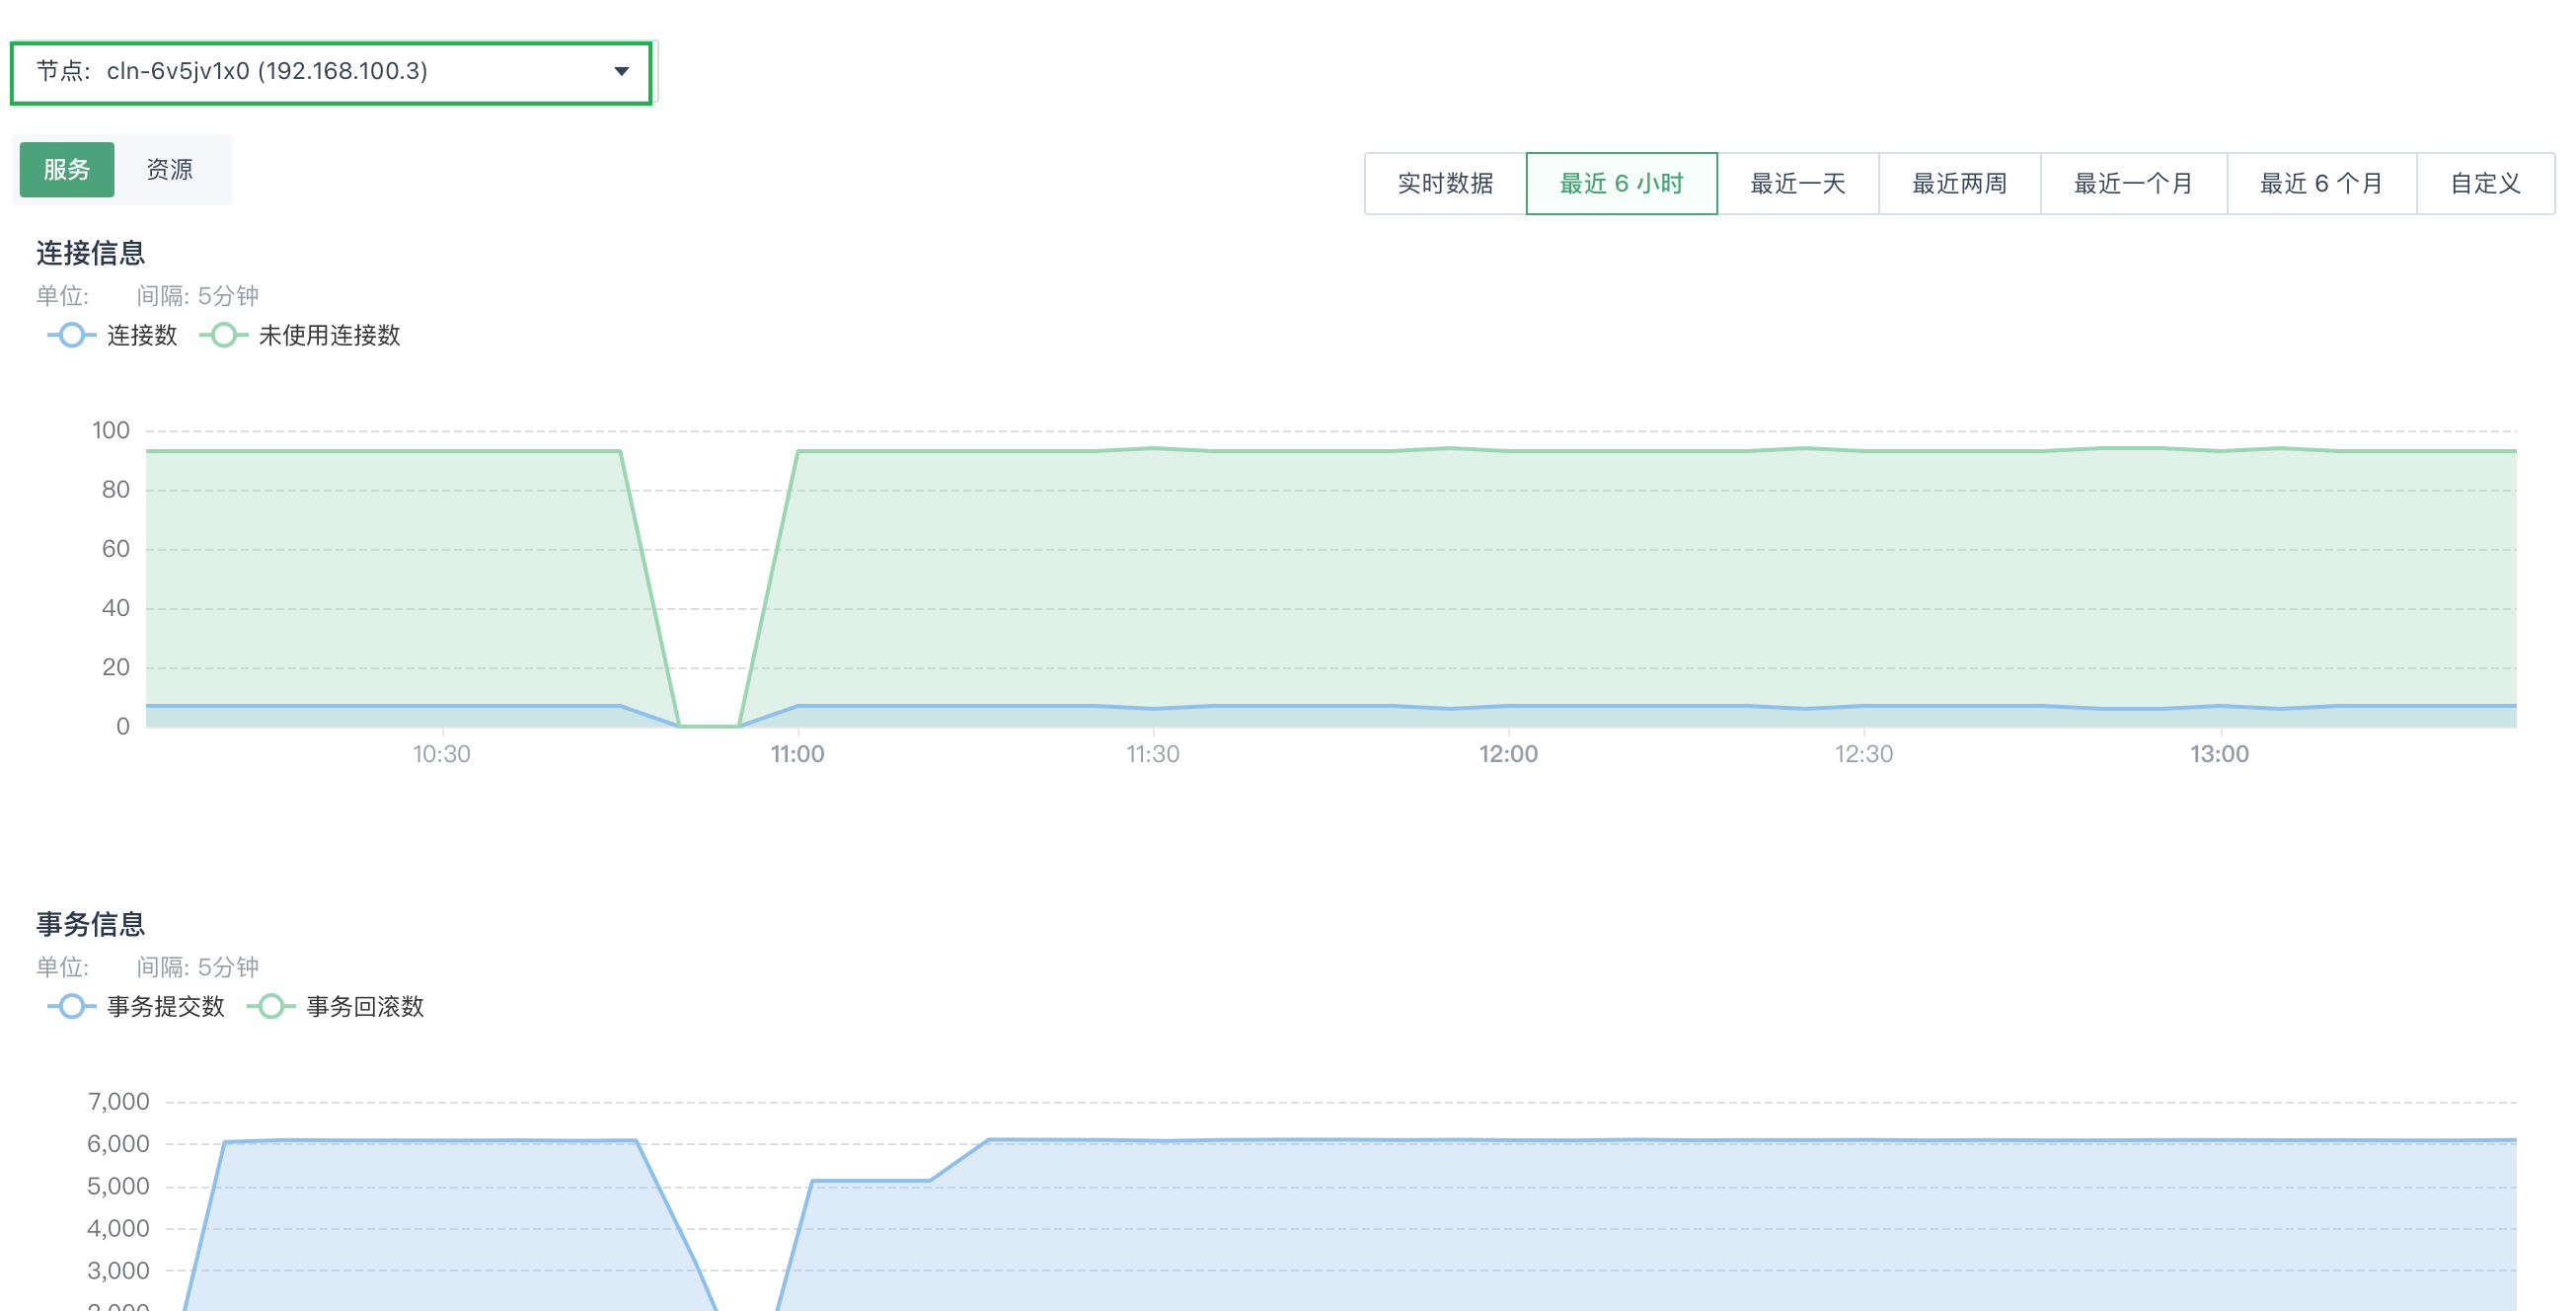
Task: Click the blue 事务提交数 legend marker icon
Action: pos(72,1006)
